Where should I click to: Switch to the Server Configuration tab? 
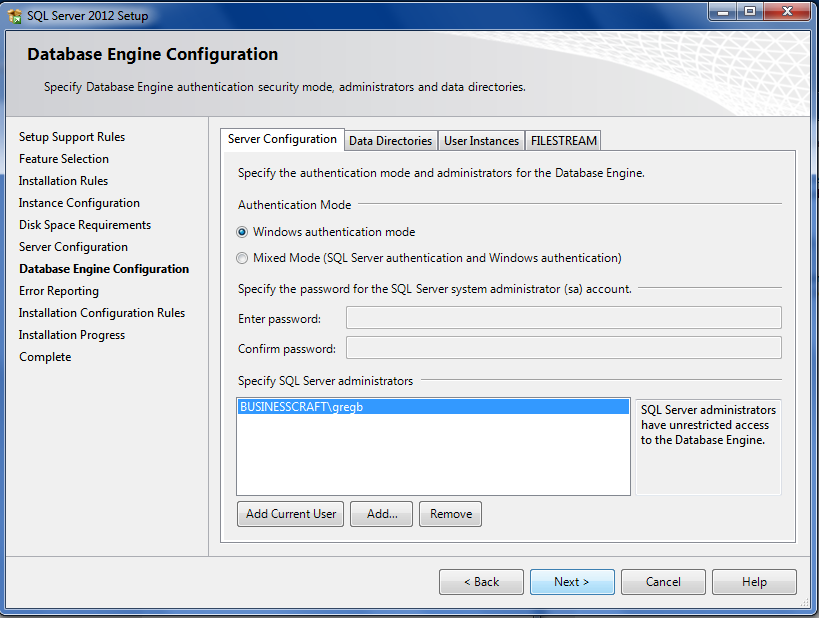tap(282, 139)
